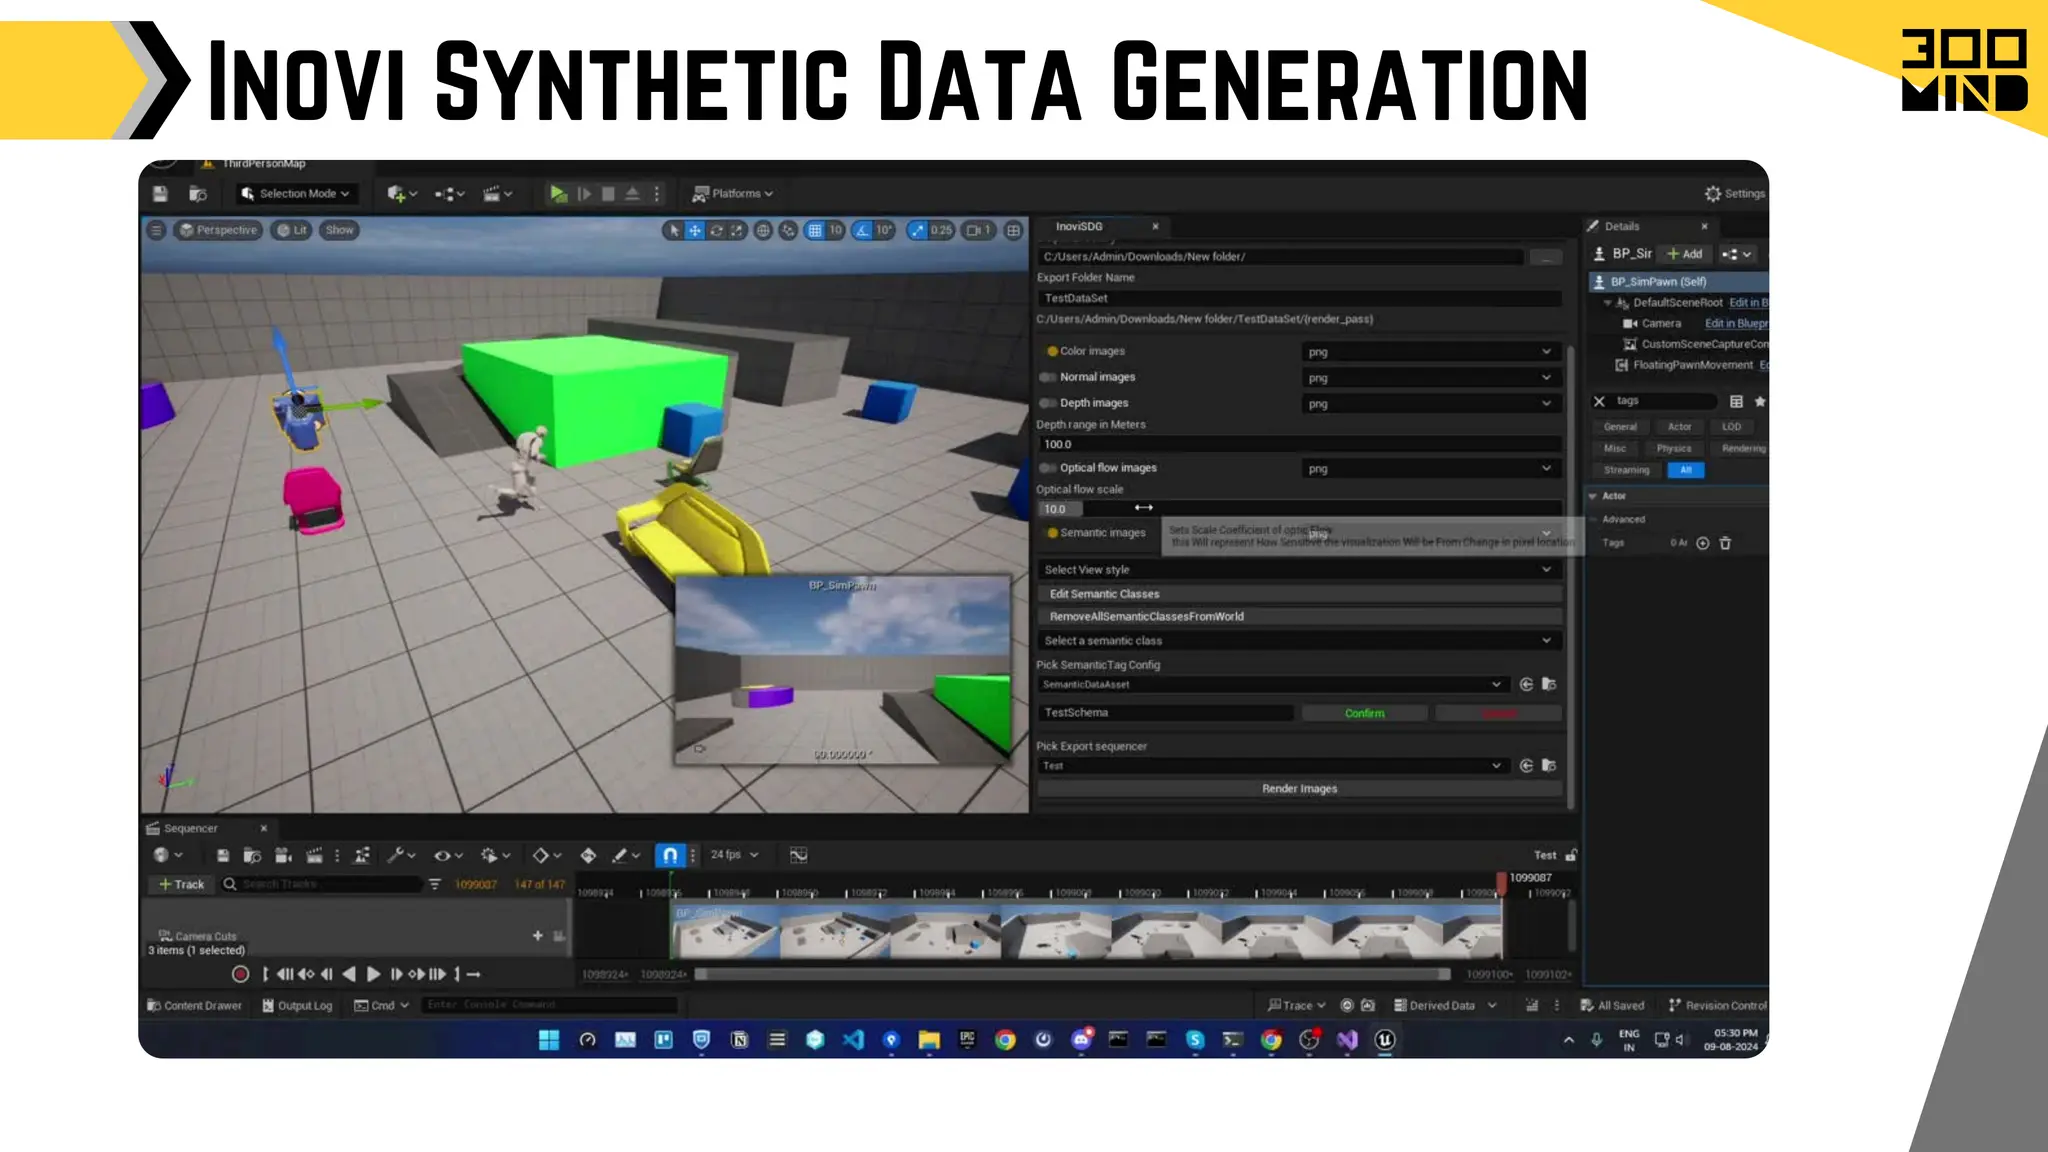Open Optical flow images format dropdown
Screen dimensions: 2048x1152
point(1430,469)
